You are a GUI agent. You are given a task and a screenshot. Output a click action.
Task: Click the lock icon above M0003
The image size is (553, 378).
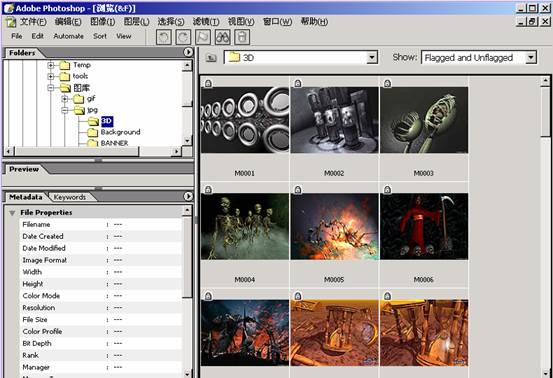(388, 84)
